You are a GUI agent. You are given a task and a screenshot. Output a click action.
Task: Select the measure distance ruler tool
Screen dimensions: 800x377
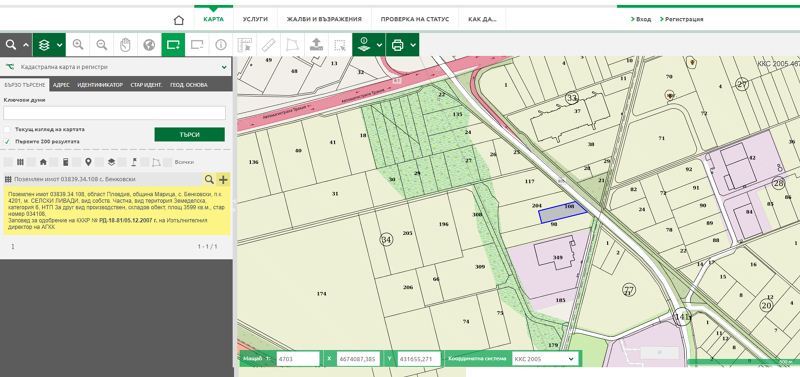268,45
